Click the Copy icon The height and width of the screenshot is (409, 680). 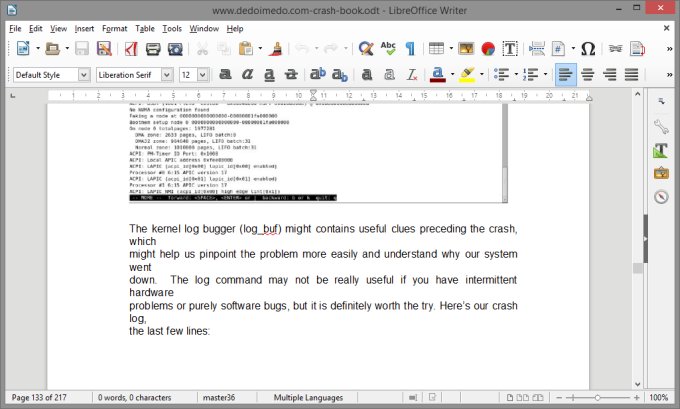pyautogui.click(x=224, y=49)
